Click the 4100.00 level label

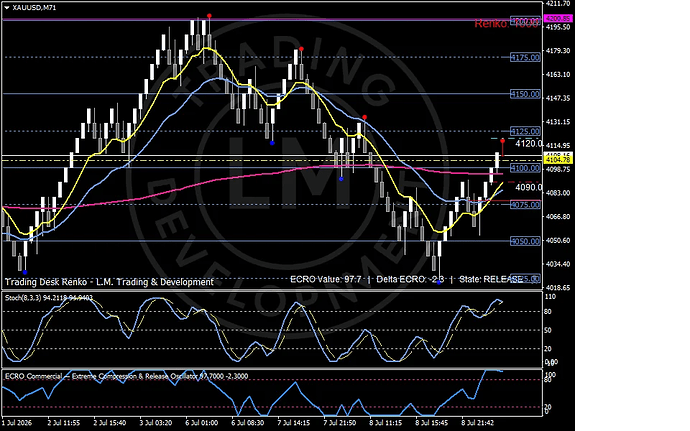525,168
